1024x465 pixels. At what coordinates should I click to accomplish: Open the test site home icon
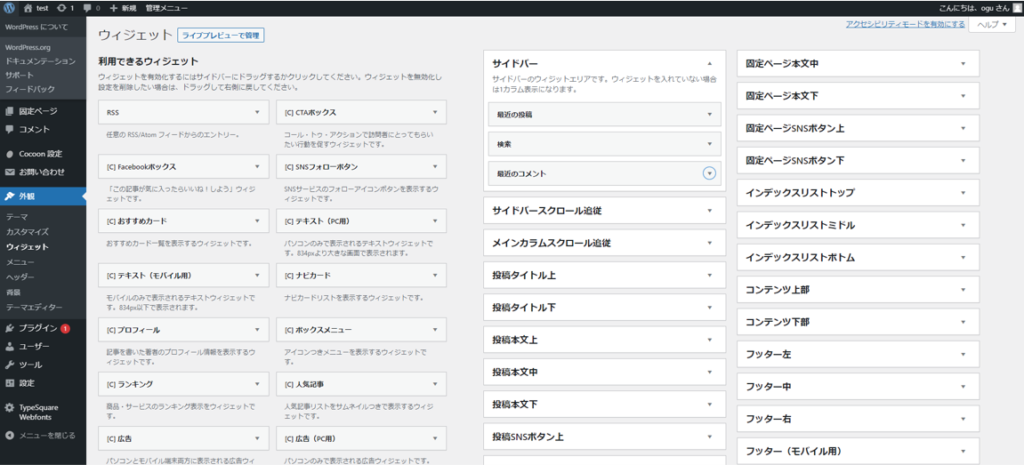pos(27,8)
